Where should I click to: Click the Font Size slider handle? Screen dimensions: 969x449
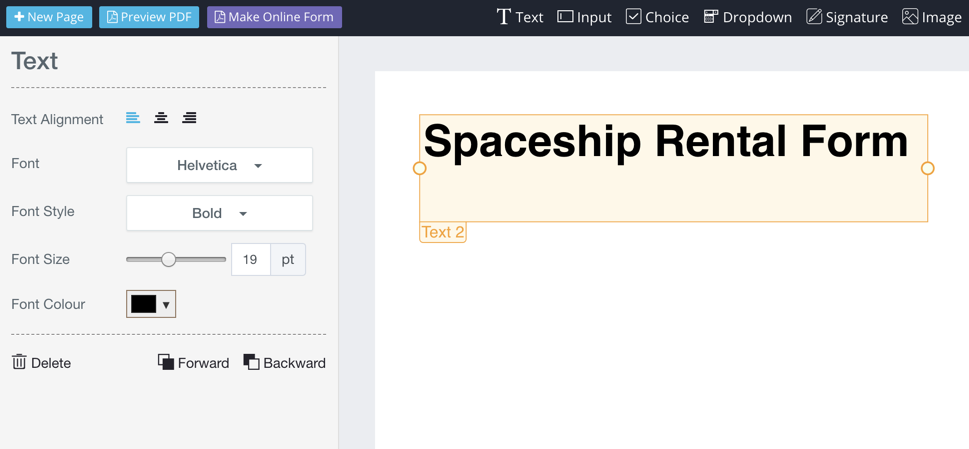(x=169, y=260)
